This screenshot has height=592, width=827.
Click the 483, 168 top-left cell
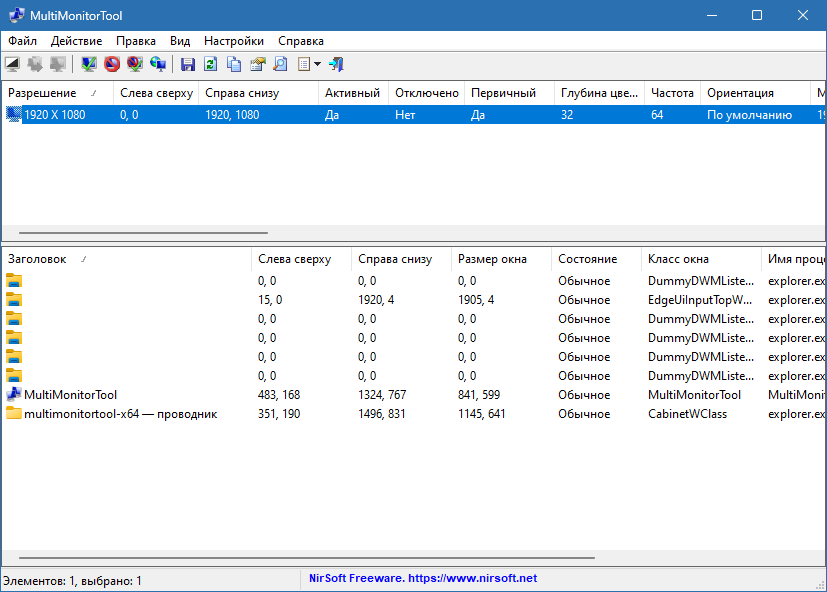coord(279,395)
